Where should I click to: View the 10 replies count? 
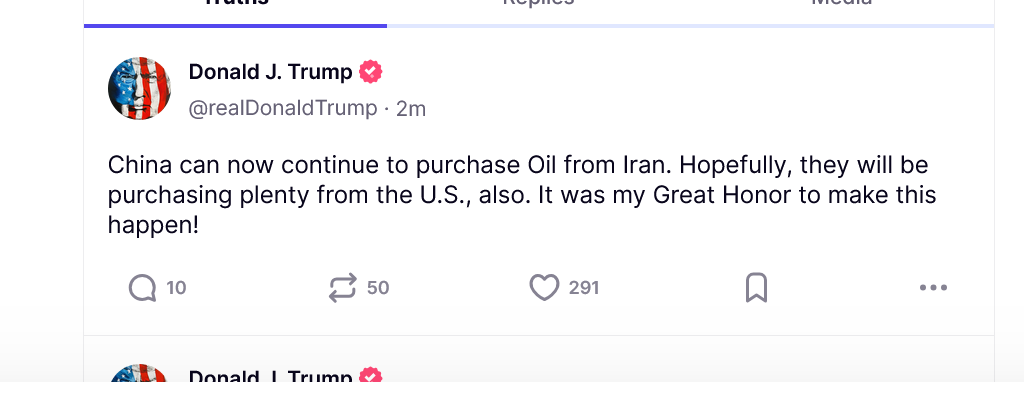[176, 288]
